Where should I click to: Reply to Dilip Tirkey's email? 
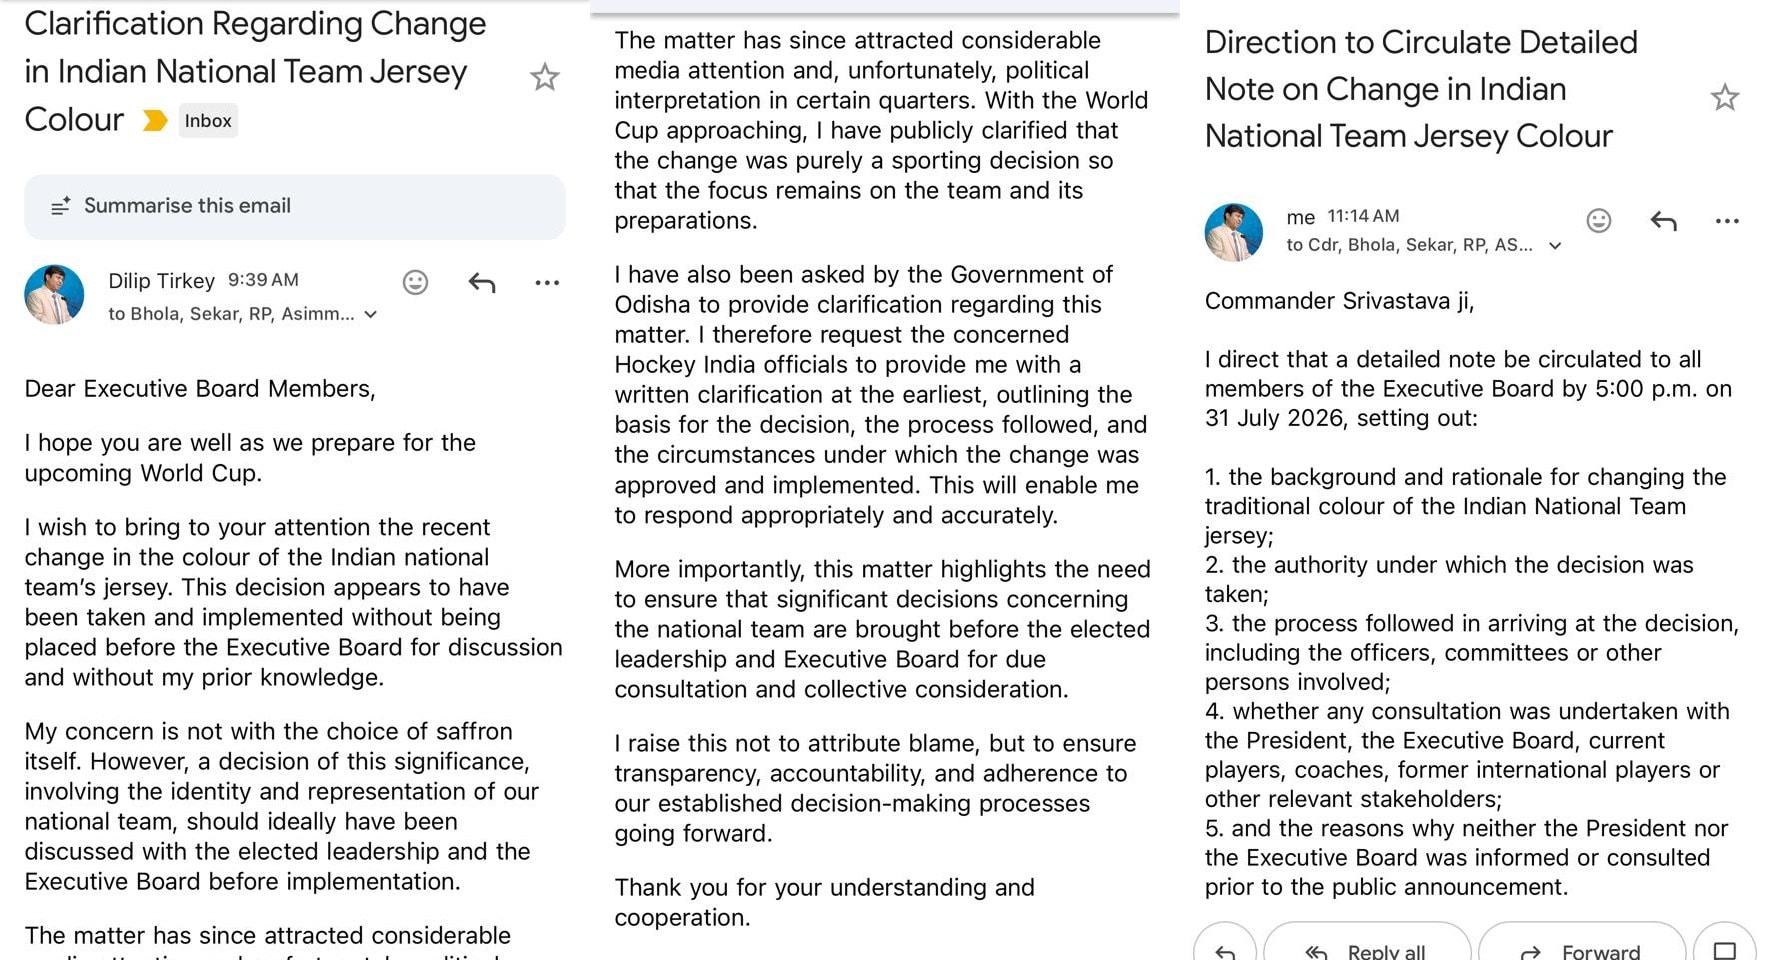(x=482, y=283)
